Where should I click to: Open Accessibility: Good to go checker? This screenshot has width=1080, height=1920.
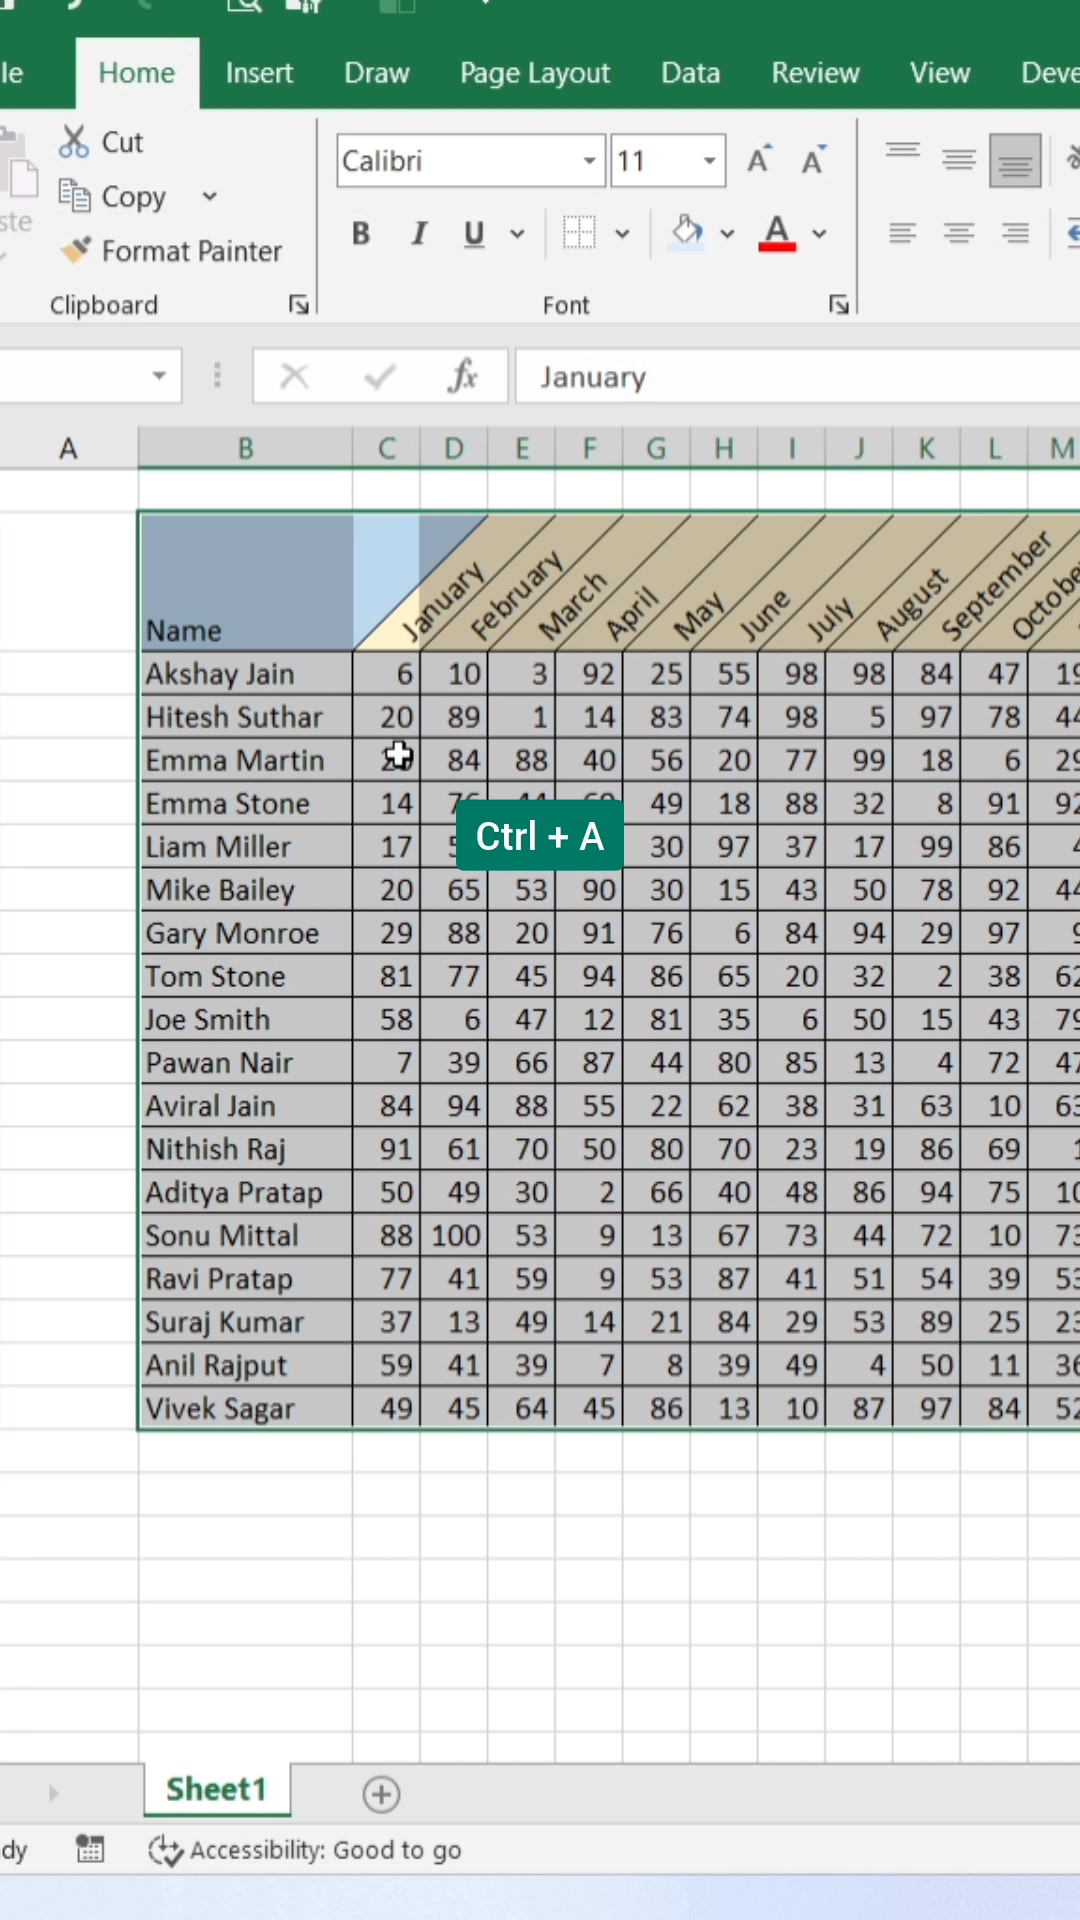coord(305,1851)
